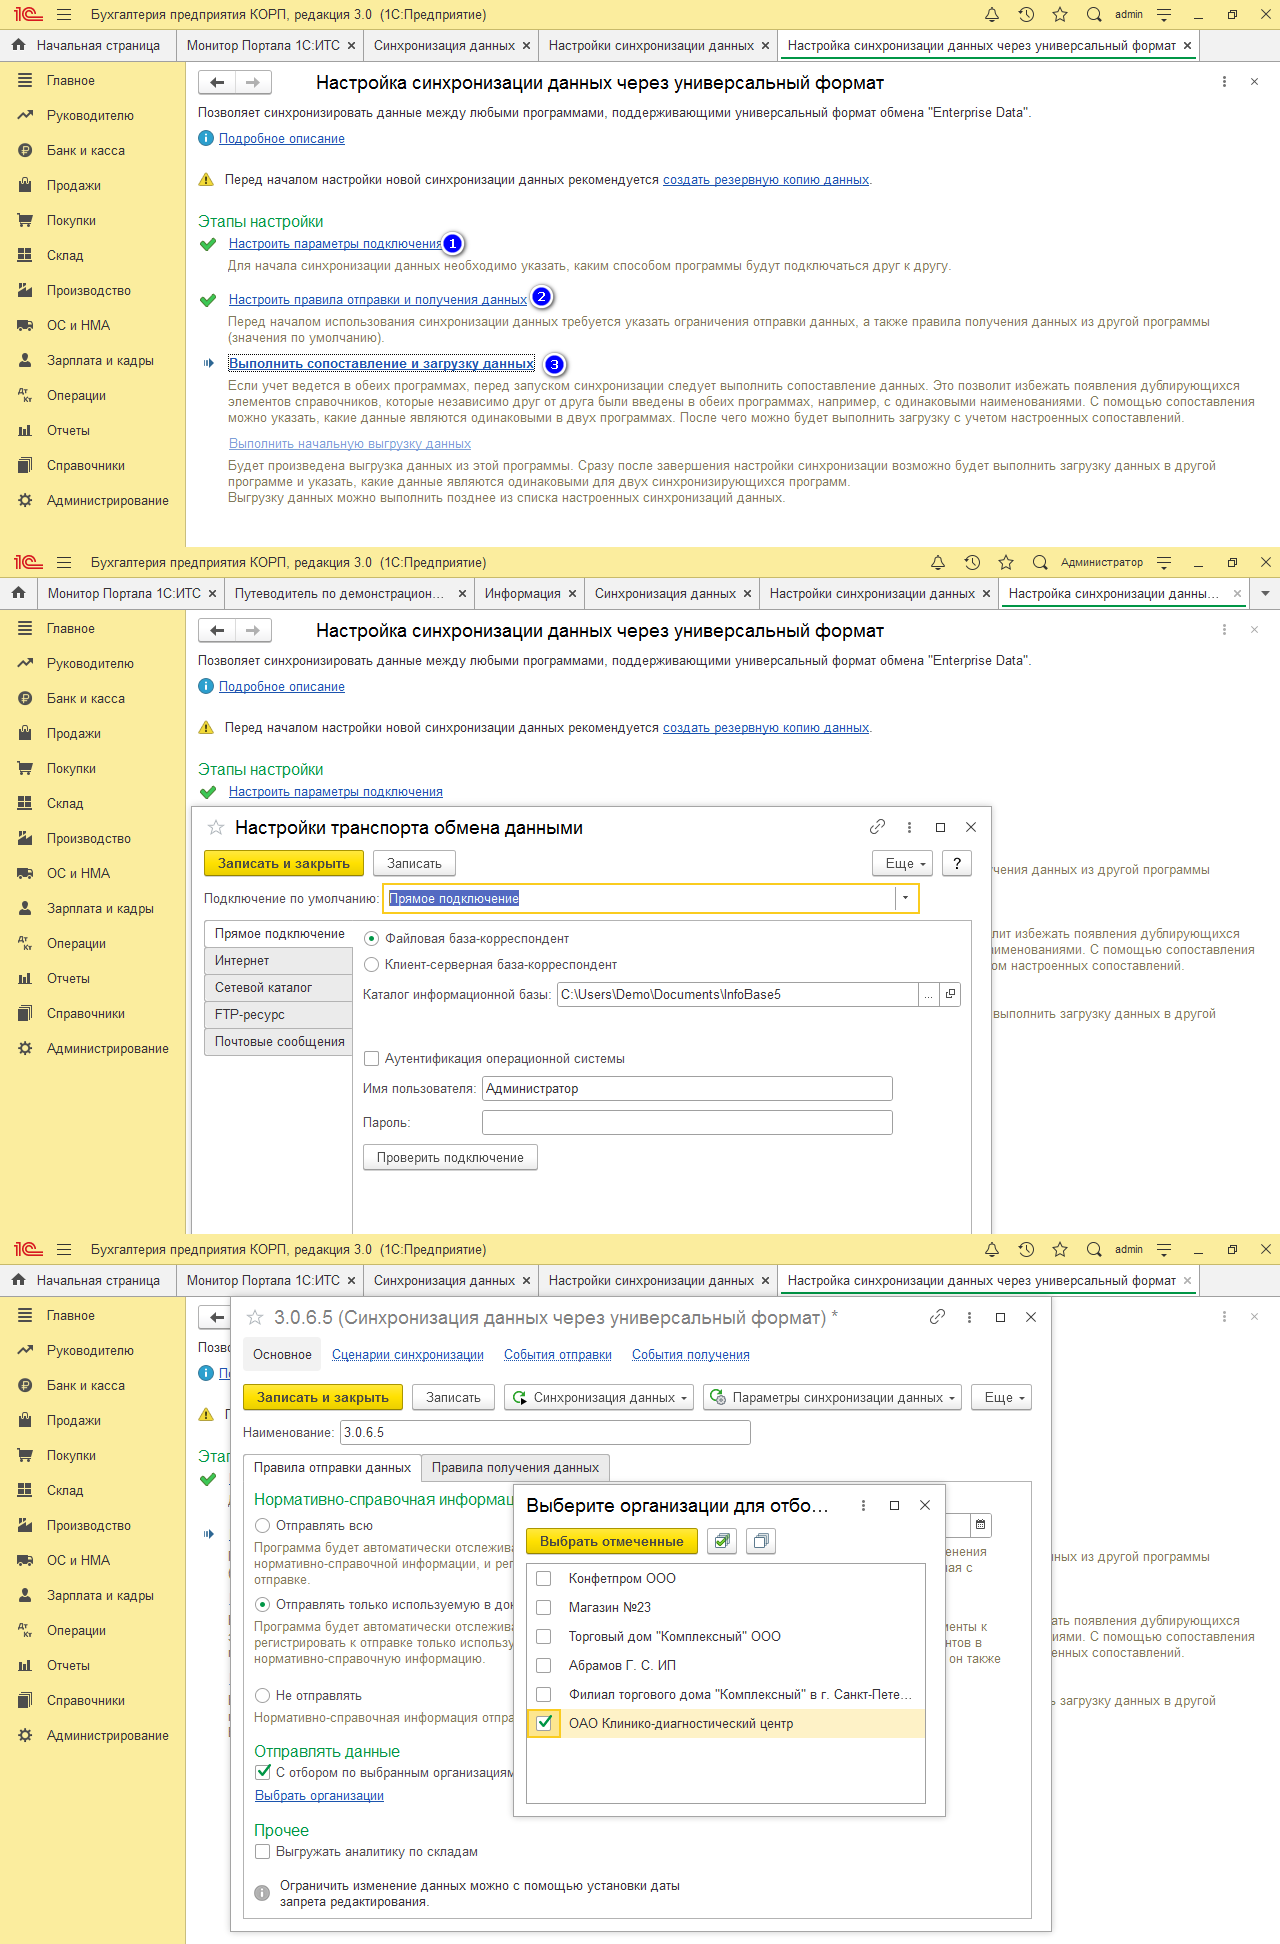Open service settings icon in bottom window title bar
Image resolution: width=1280 pixels, height=1944 pixels.
pyautogui.click(x=1164, y=1250)
